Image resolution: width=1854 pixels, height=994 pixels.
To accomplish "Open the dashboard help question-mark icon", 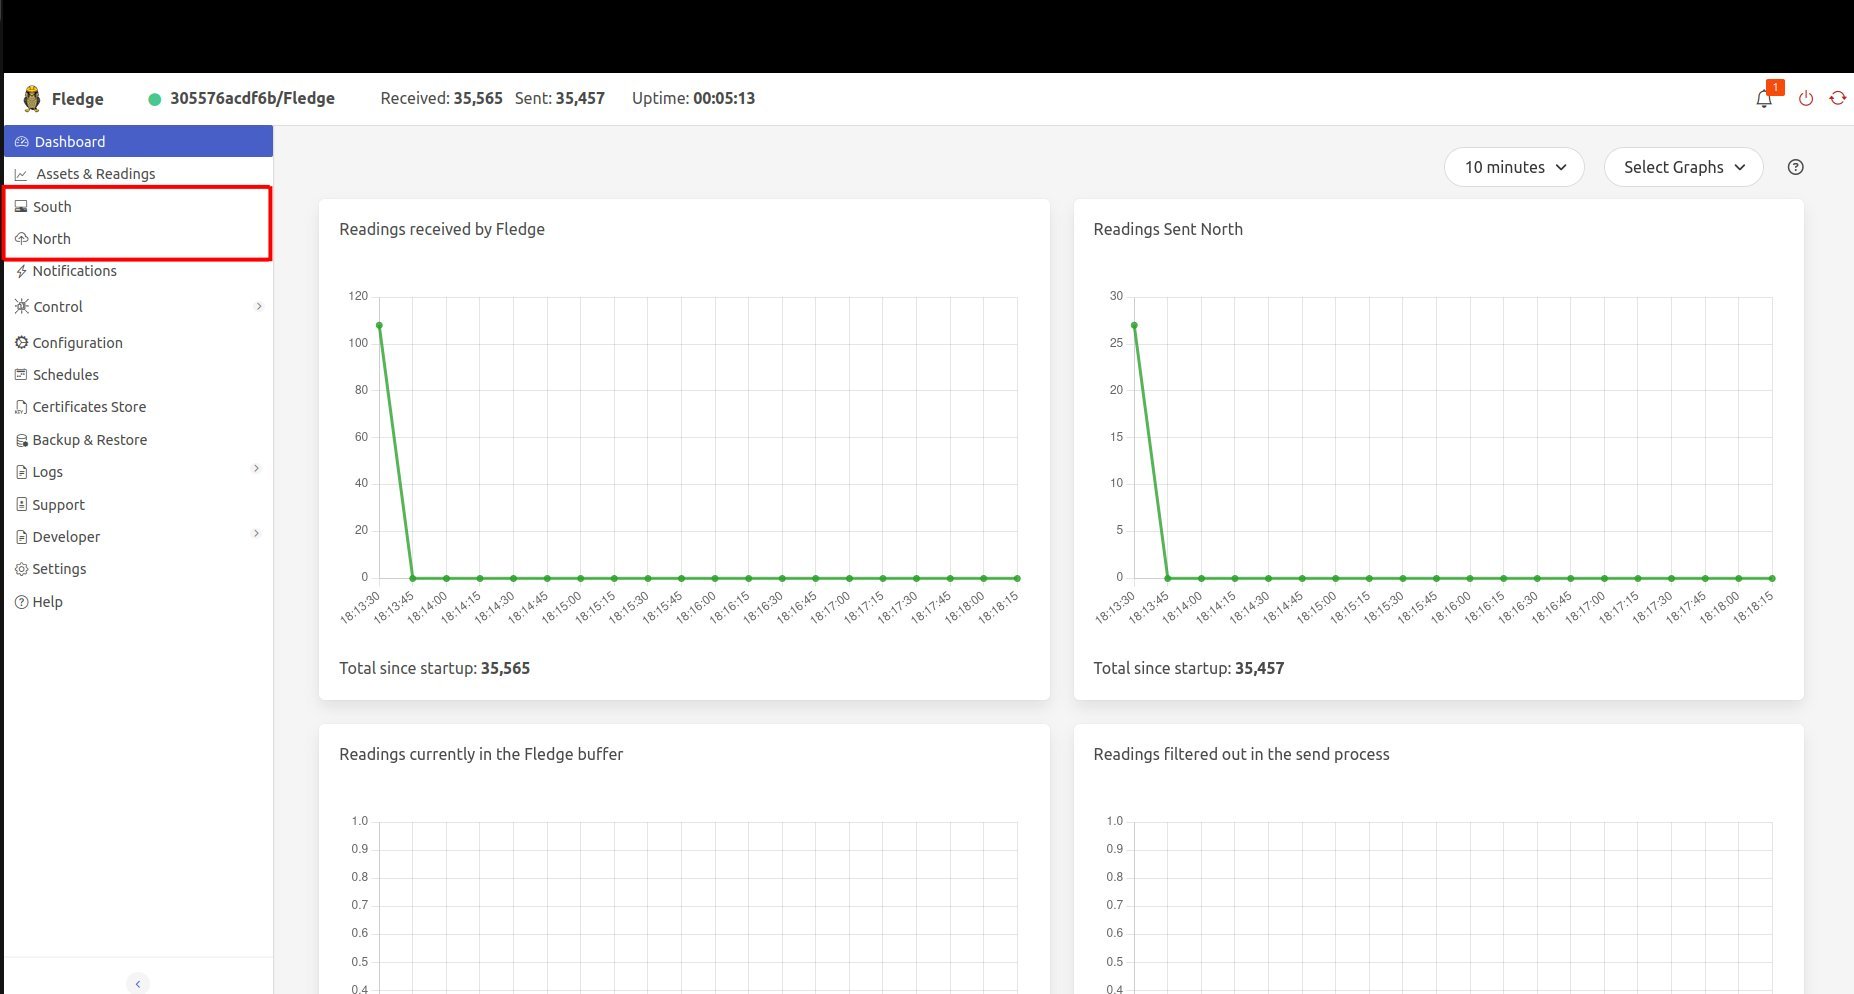I will coord(1795,167).
